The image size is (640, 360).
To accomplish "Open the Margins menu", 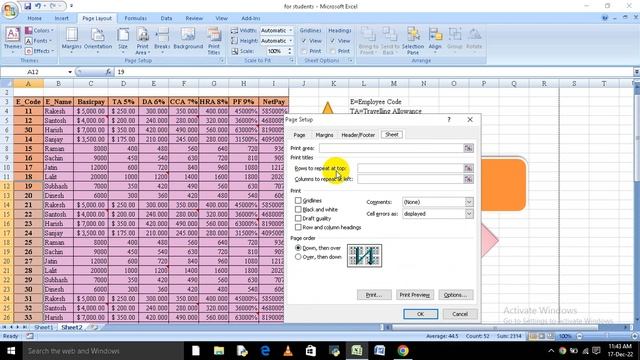I will point(71,40).
